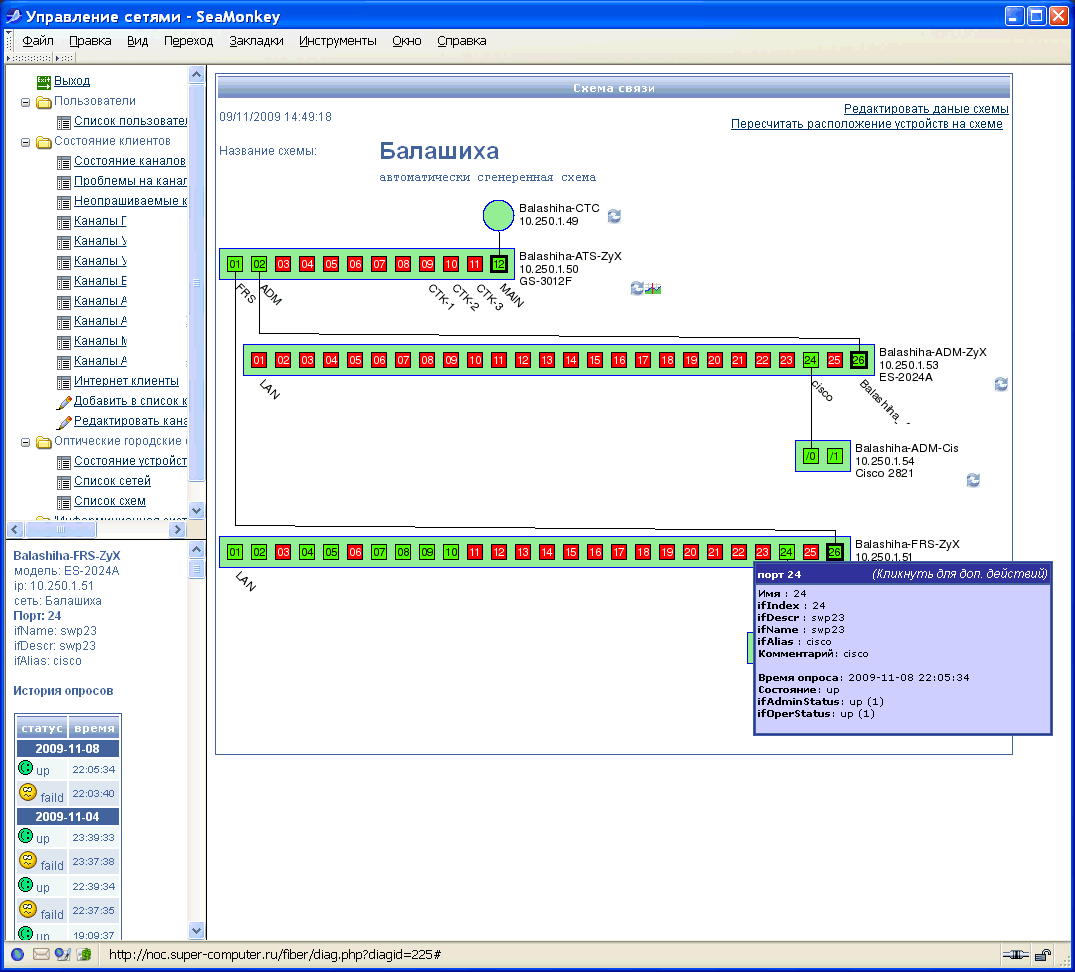Click the security padlock in the status bar

click(x=1040, y=954)
